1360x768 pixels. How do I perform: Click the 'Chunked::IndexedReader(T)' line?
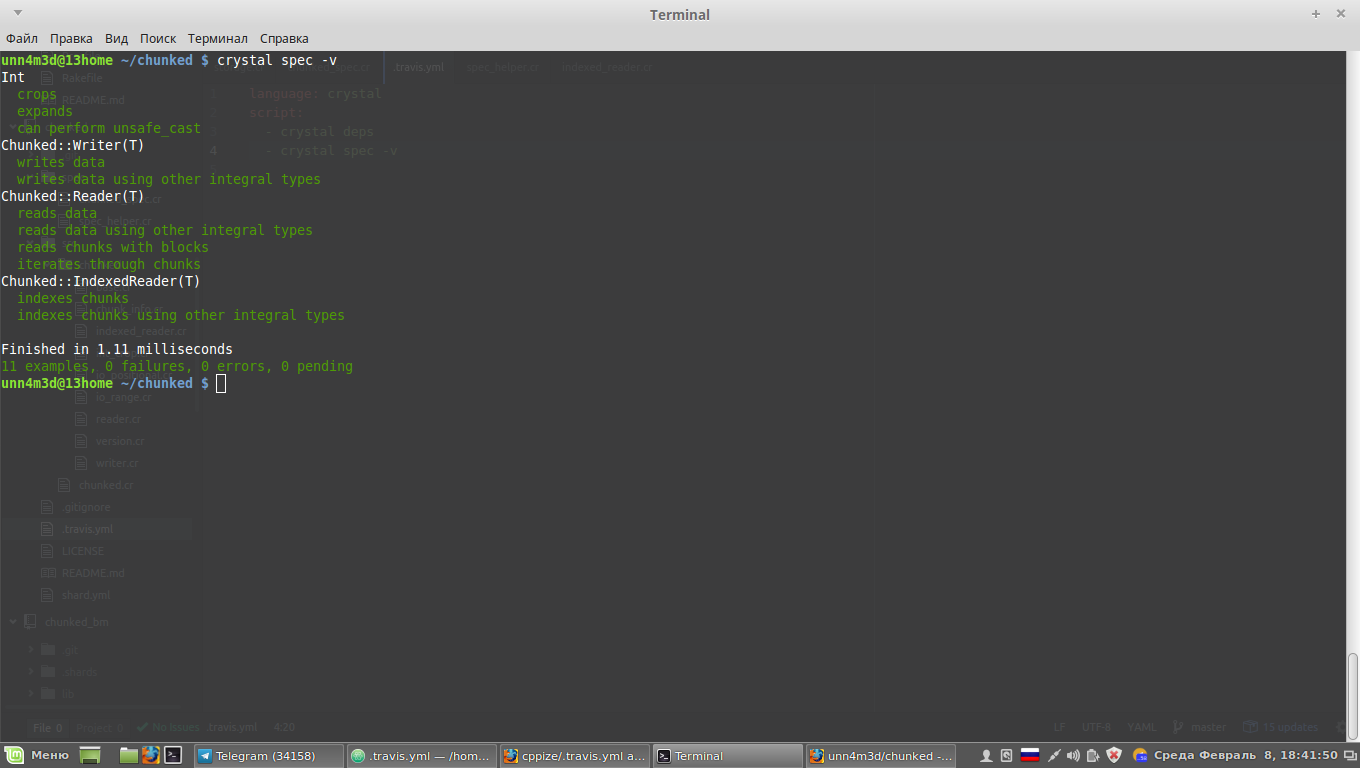pyautogui.click(x=101, y=281)
